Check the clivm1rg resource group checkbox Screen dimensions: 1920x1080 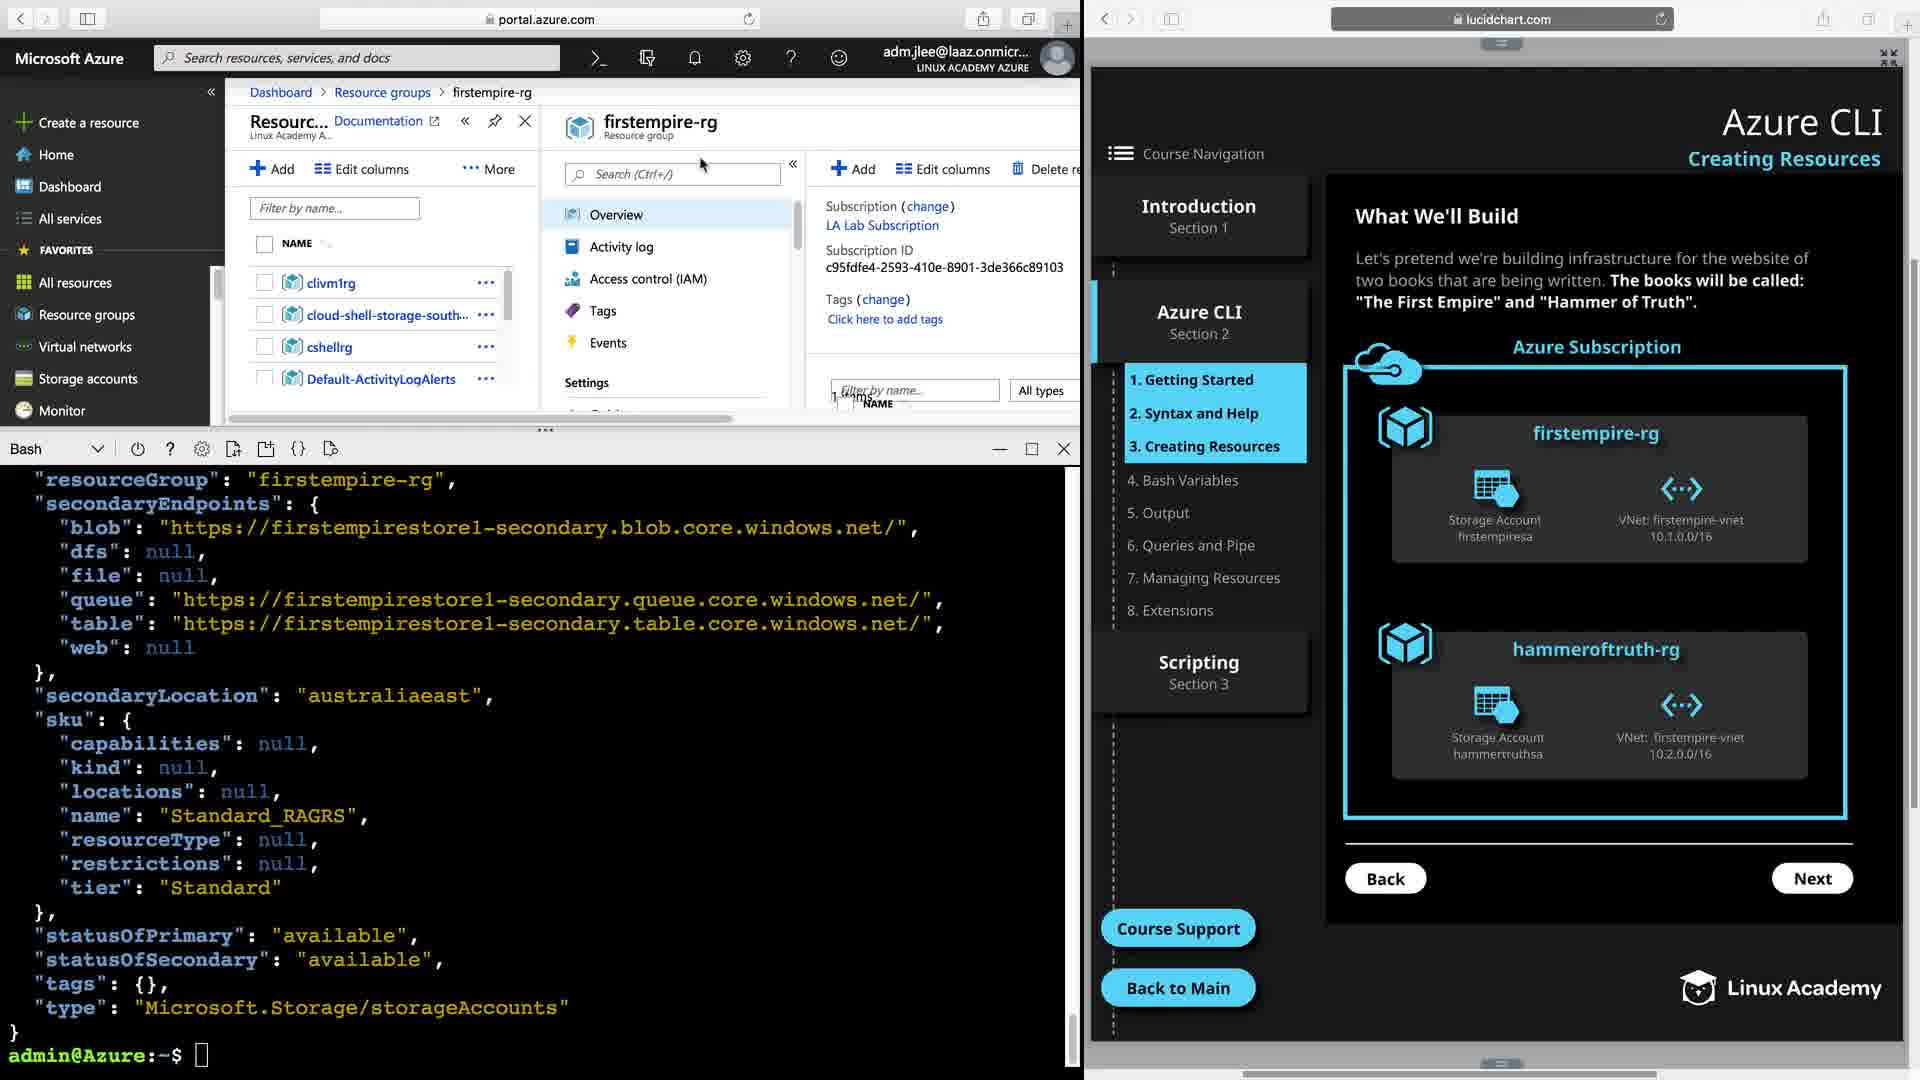tap(264, 283)
